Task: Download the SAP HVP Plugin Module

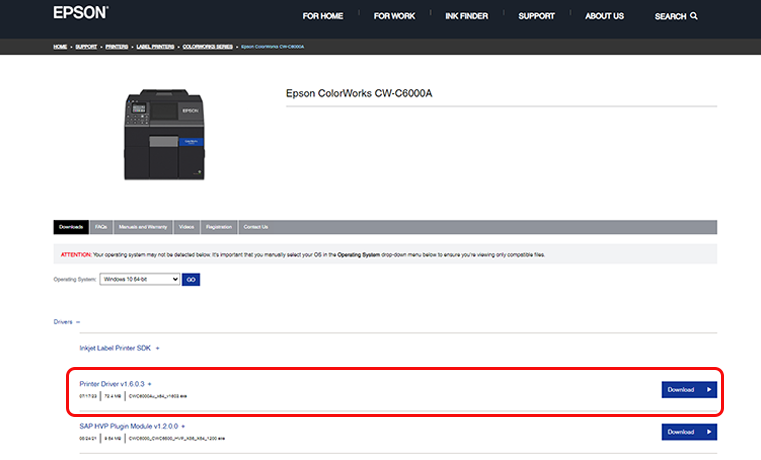Action: click(689, 432)
